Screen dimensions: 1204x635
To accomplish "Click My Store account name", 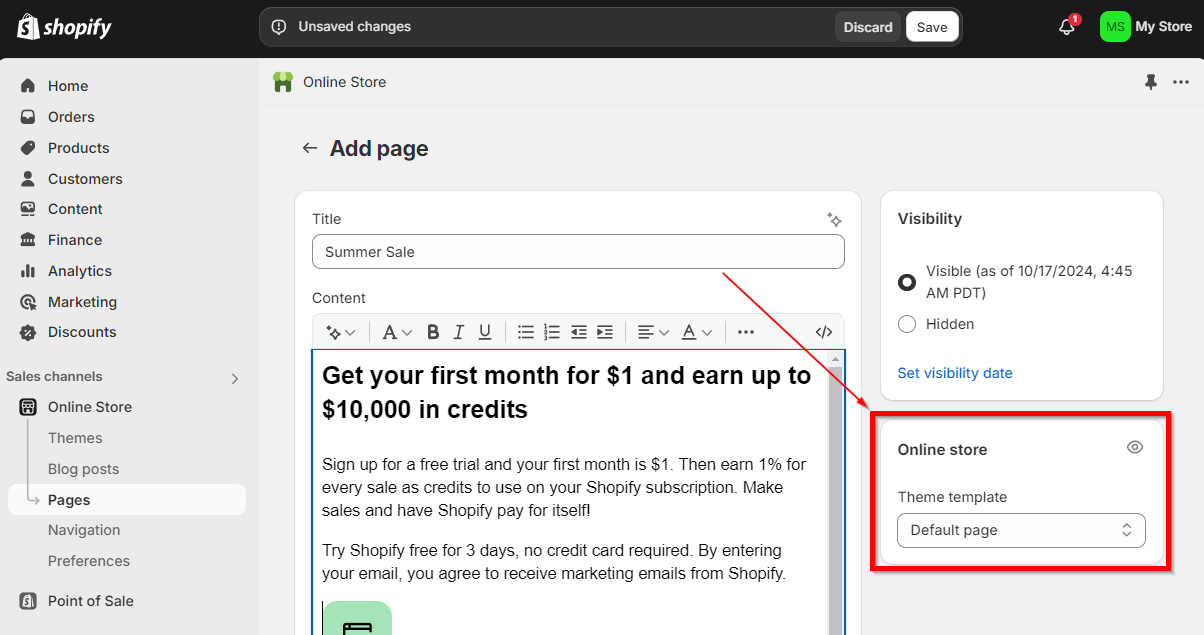I will click(x=1164, y=27).
